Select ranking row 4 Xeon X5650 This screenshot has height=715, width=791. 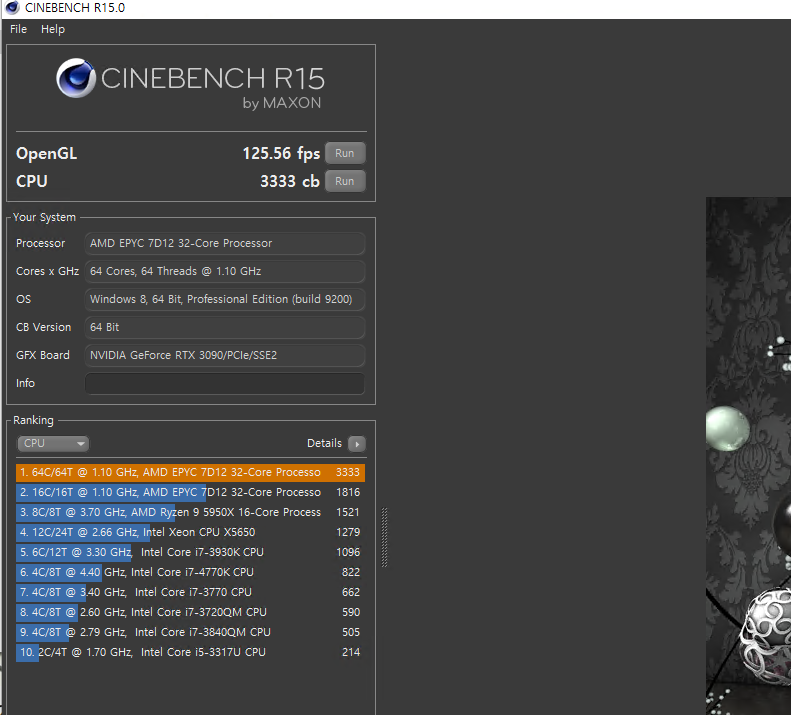pos(190,532)
